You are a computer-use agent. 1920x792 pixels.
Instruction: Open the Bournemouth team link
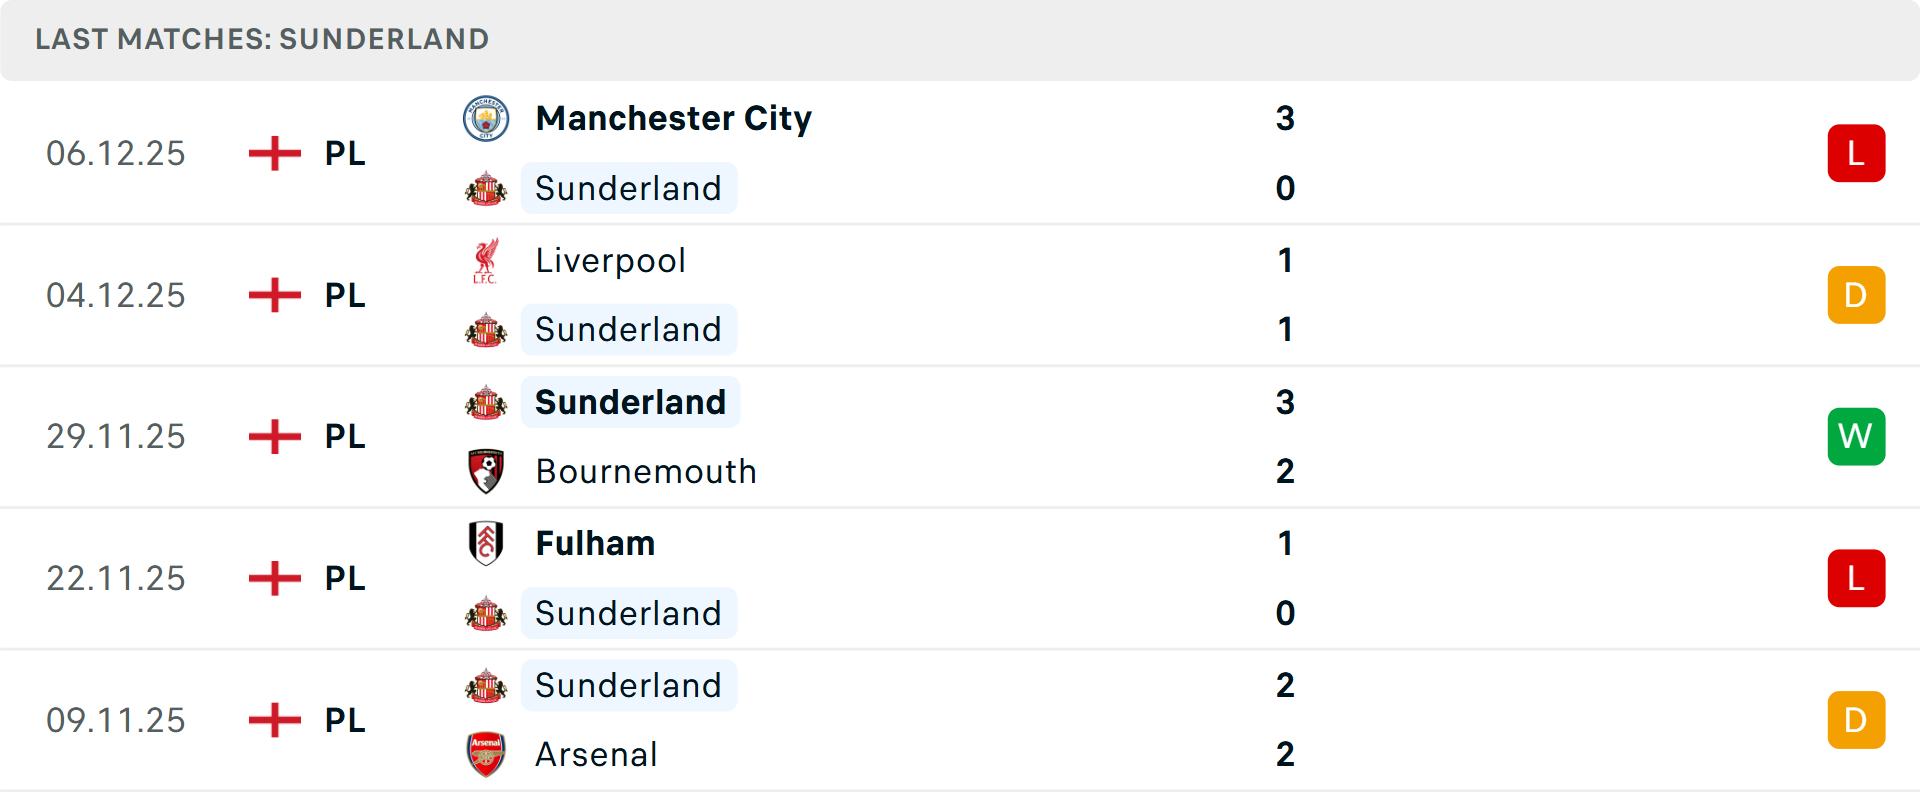[646, 471]
